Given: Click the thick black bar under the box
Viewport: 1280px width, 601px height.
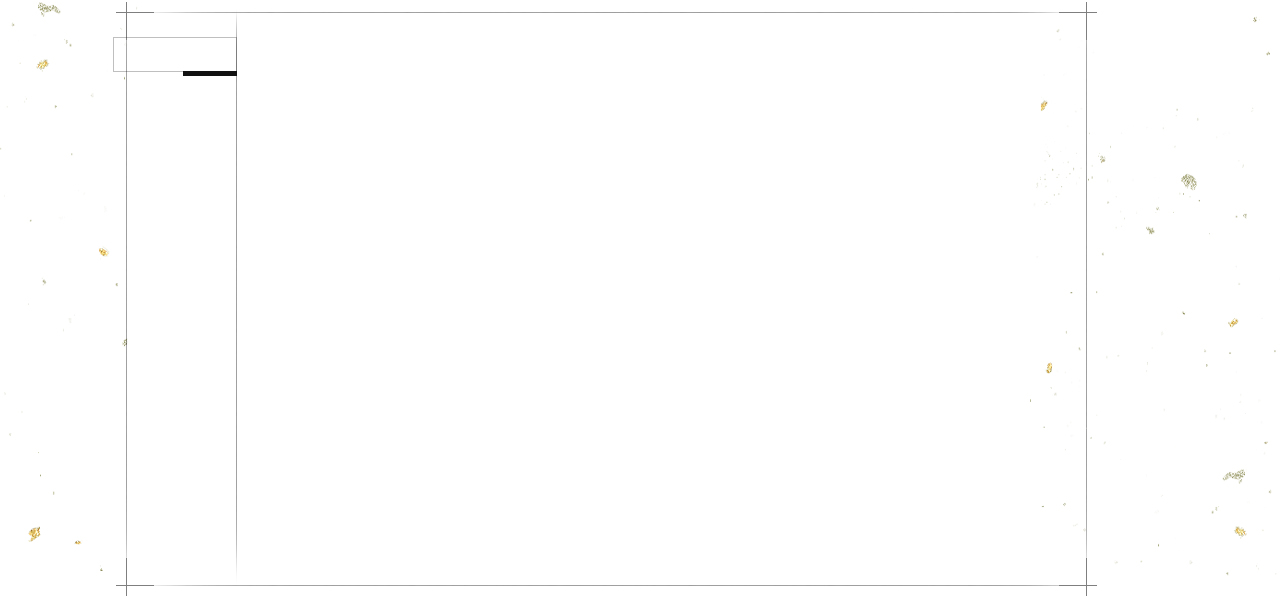Looking at the screenshot, I should 210,73.
